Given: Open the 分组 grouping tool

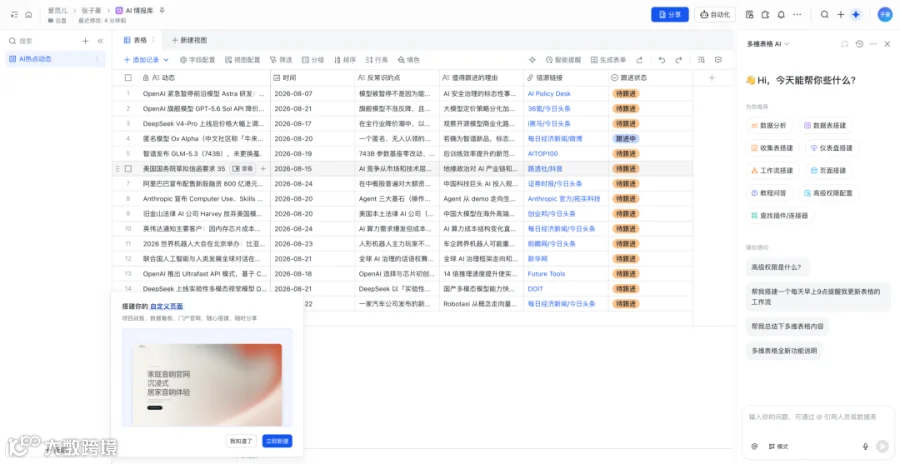Looking at the screenshot, I should pyautogui.click(x=313, y=60).
